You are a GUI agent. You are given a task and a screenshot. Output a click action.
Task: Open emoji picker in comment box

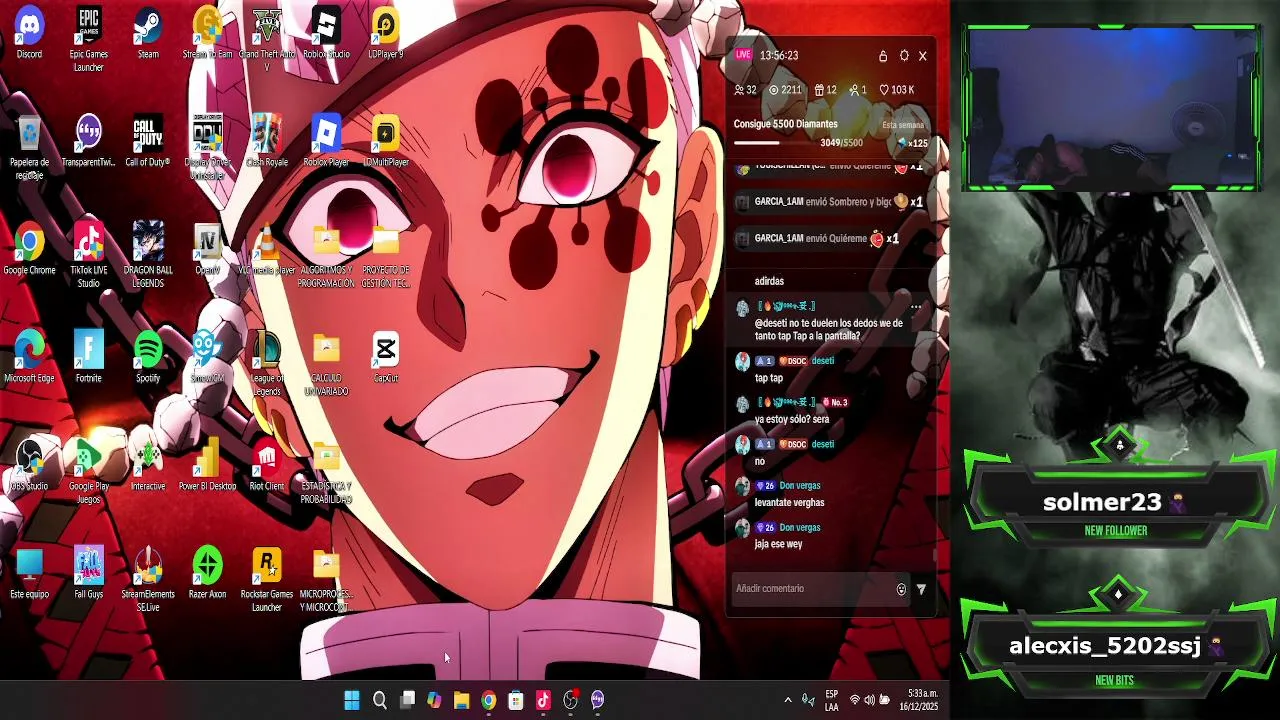pos(901,590)
